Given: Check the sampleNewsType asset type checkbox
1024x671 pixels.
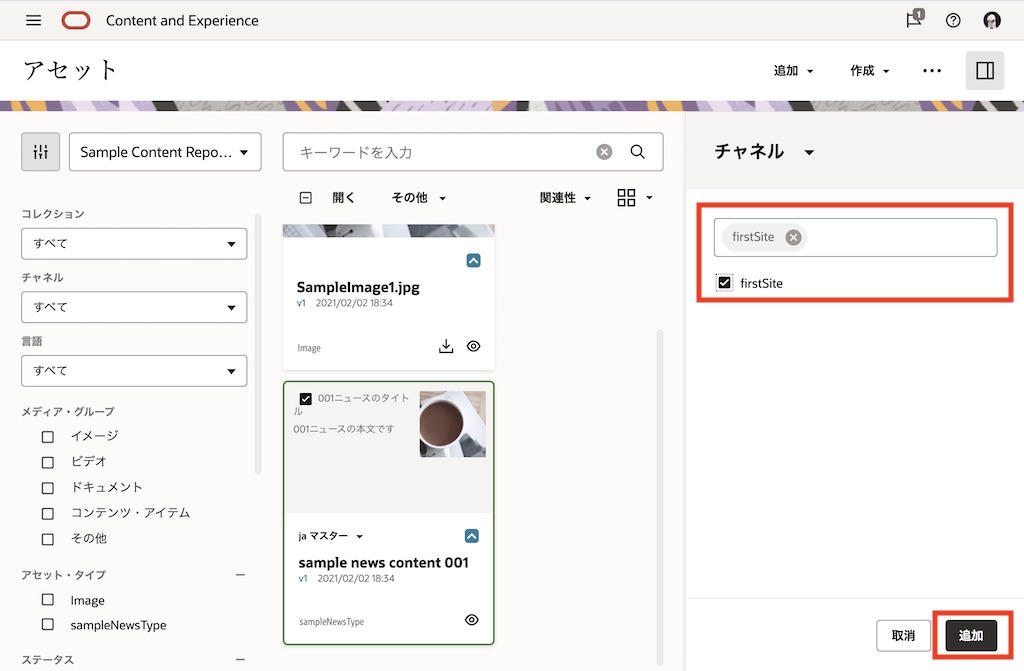Looking at the screenshot, I should click(48, 625).
